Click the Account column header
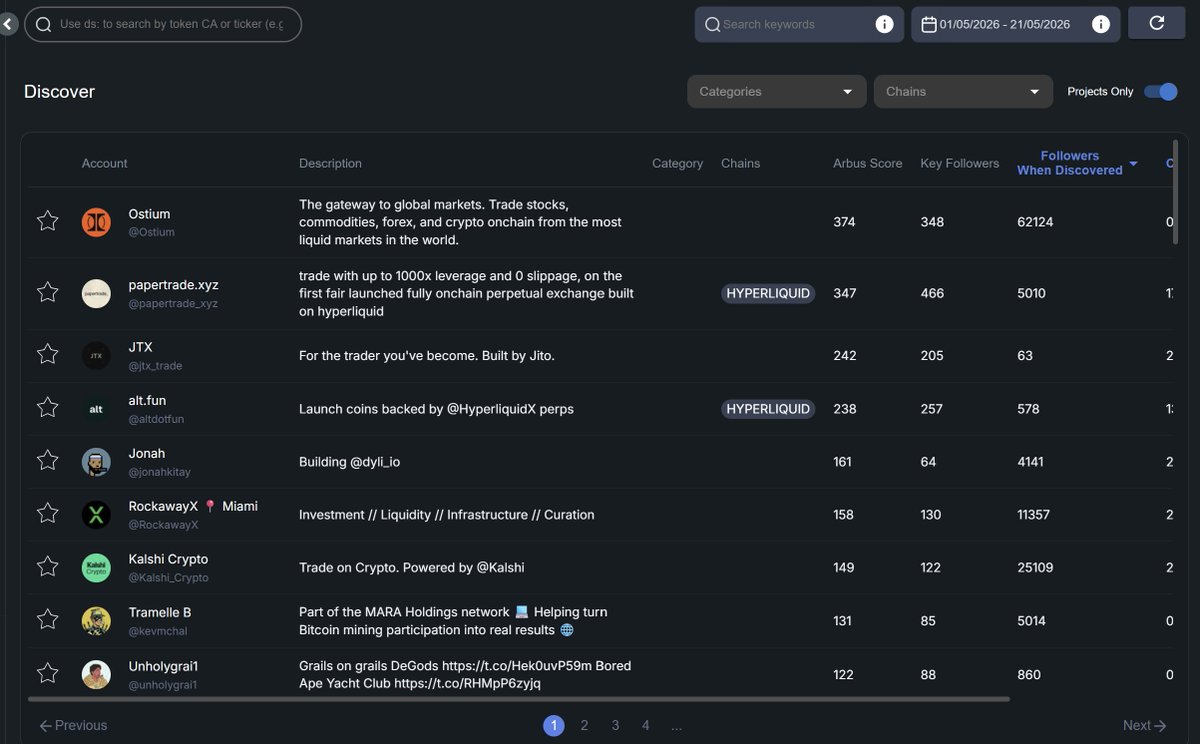The image size is (1200, 744). click(x=105, y=163)
